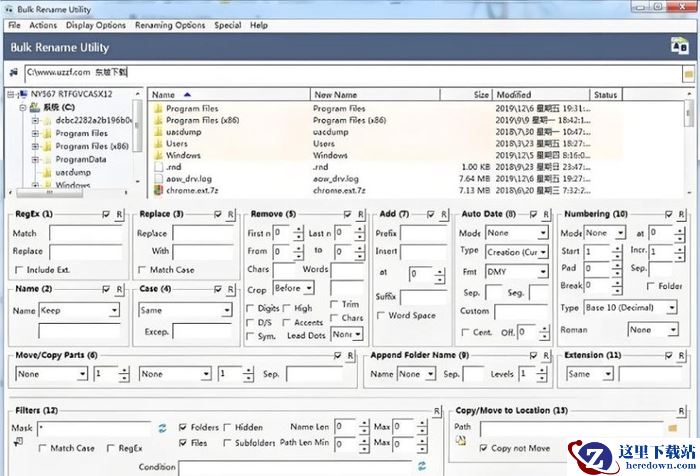
Task: Sort by Status column header
Action: pos(606,95)
